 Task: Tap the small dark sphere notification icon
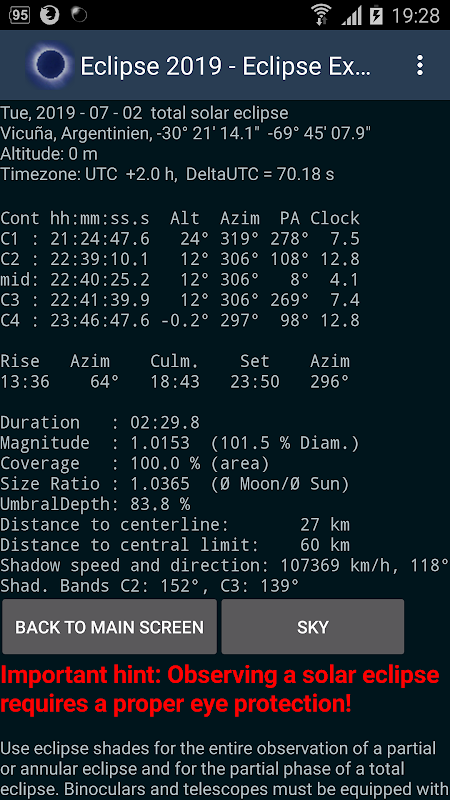pyautogui.click(x=79, y=15)
